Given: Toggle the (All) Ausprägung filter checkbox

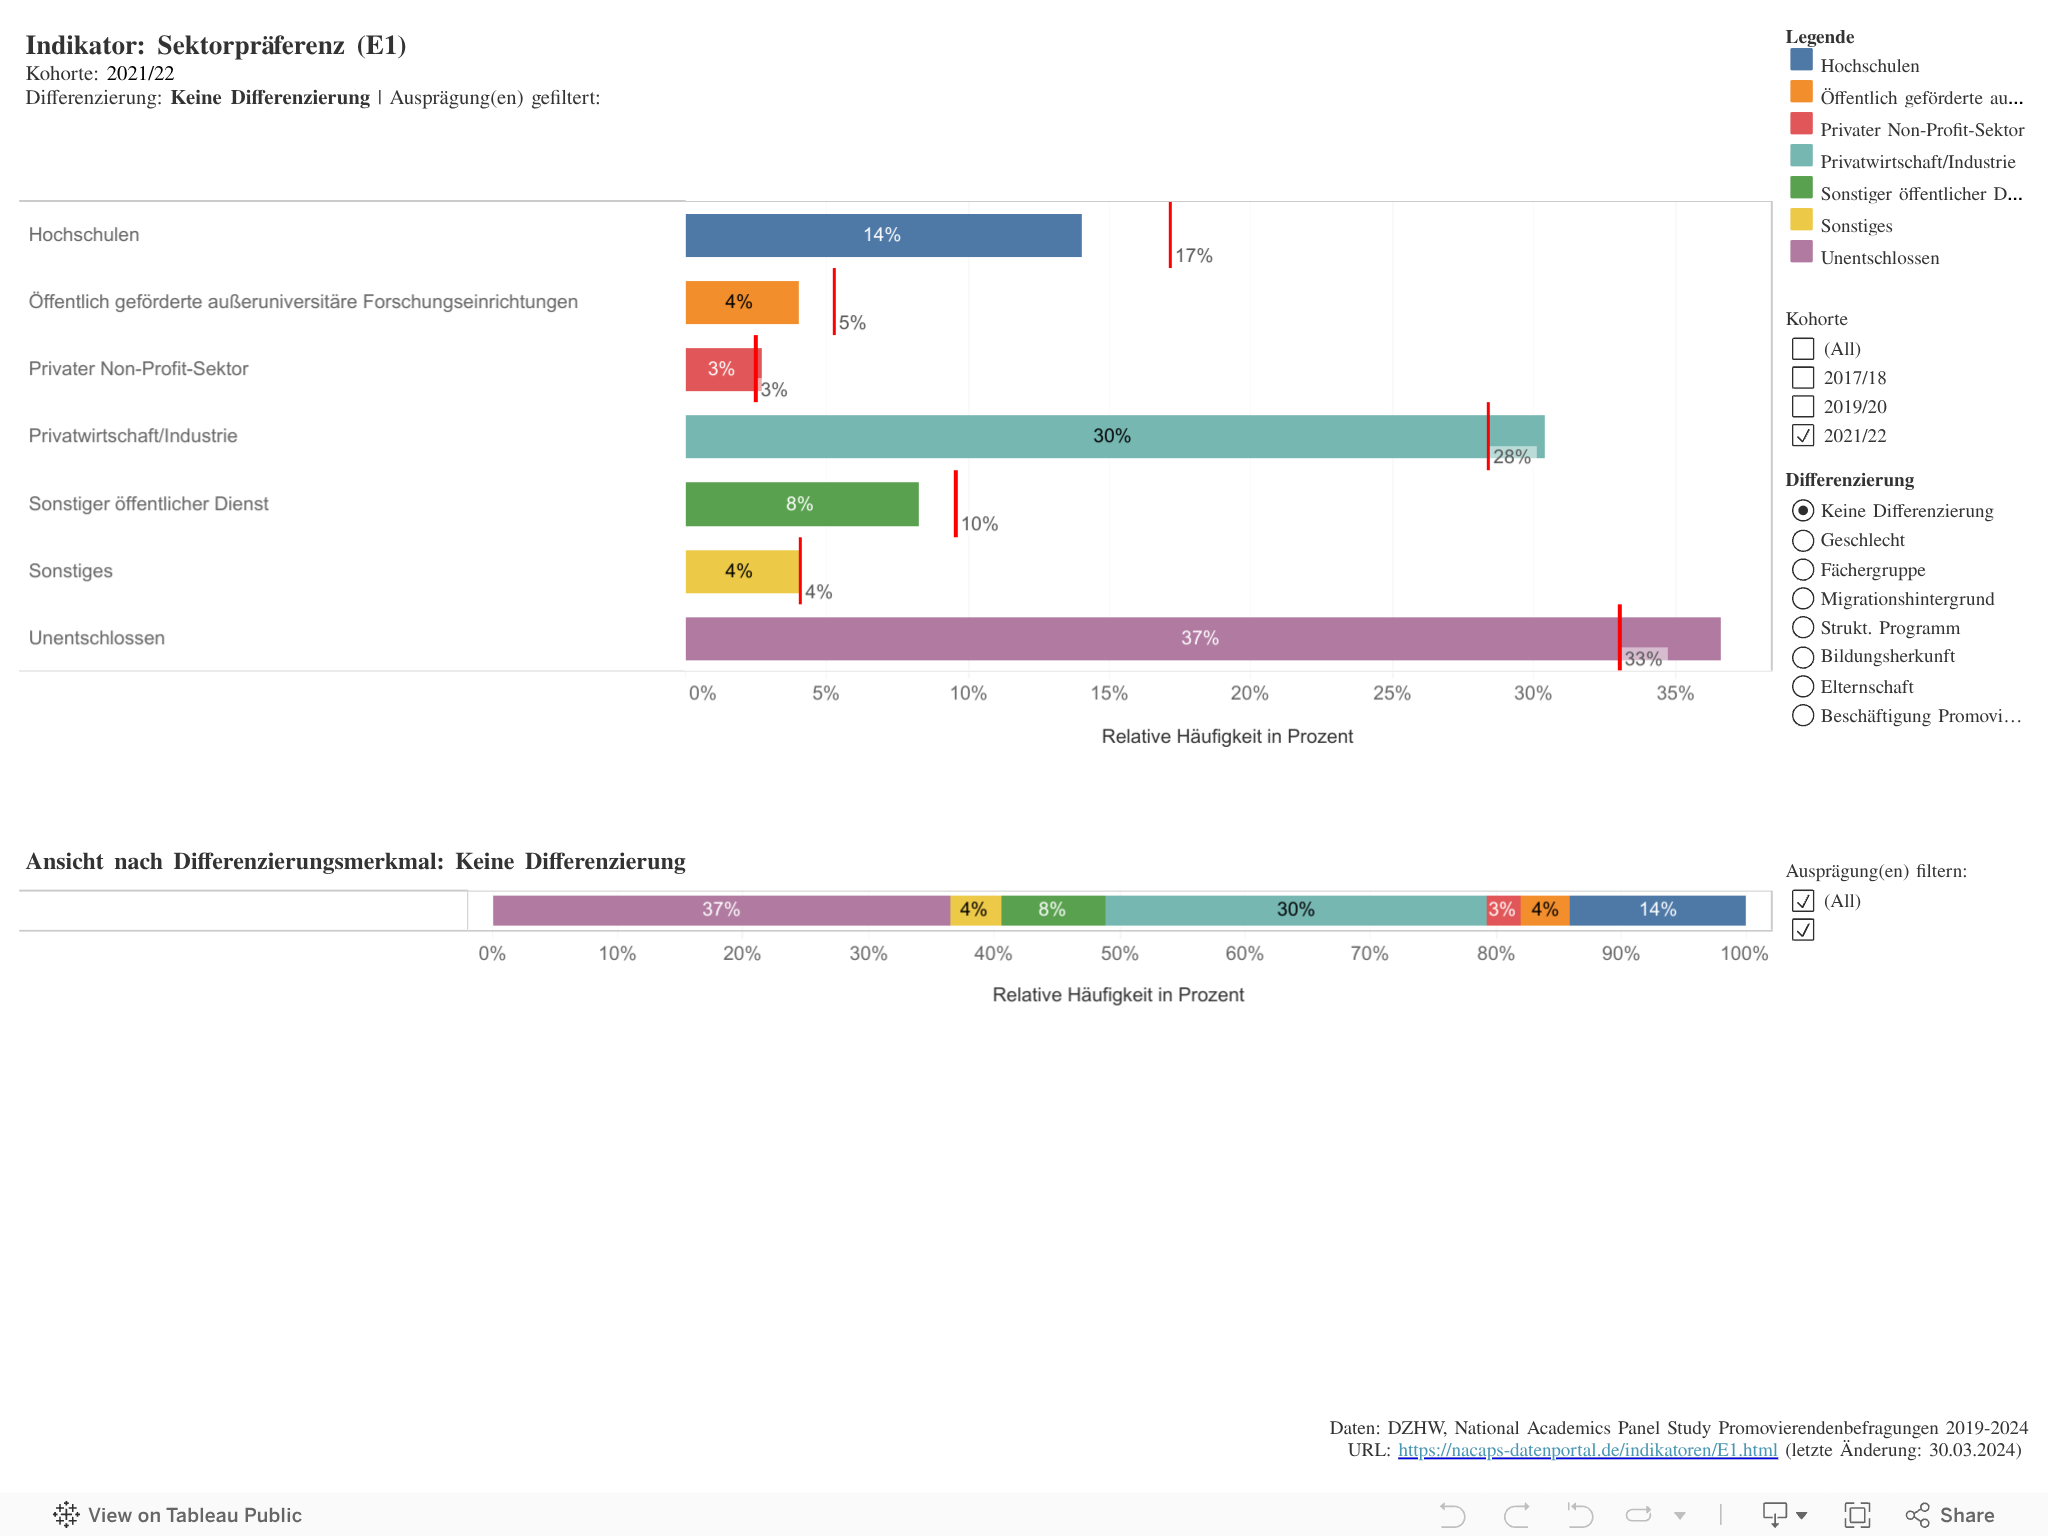Looking at the screenshot, I should point(1803,901).
